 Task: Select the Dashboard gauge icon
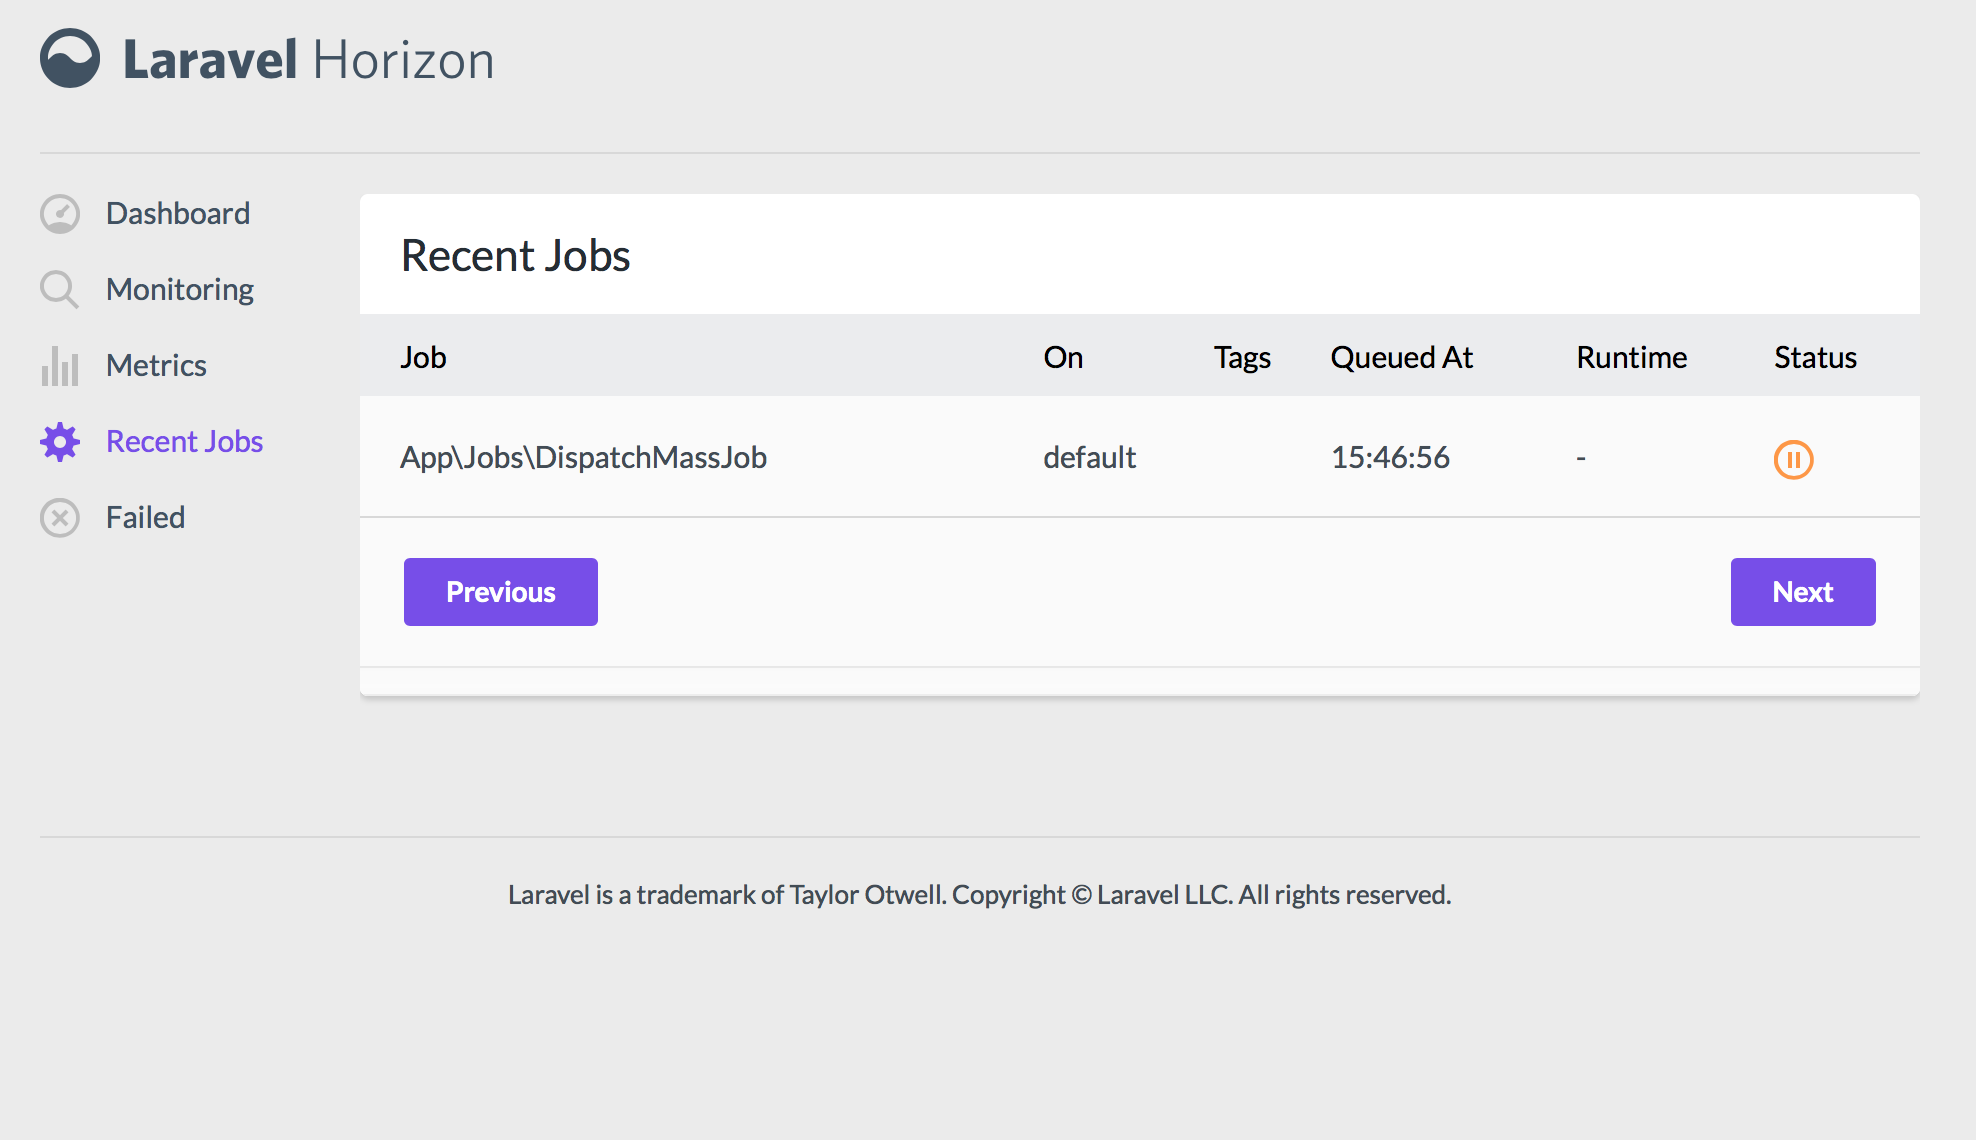59,213
